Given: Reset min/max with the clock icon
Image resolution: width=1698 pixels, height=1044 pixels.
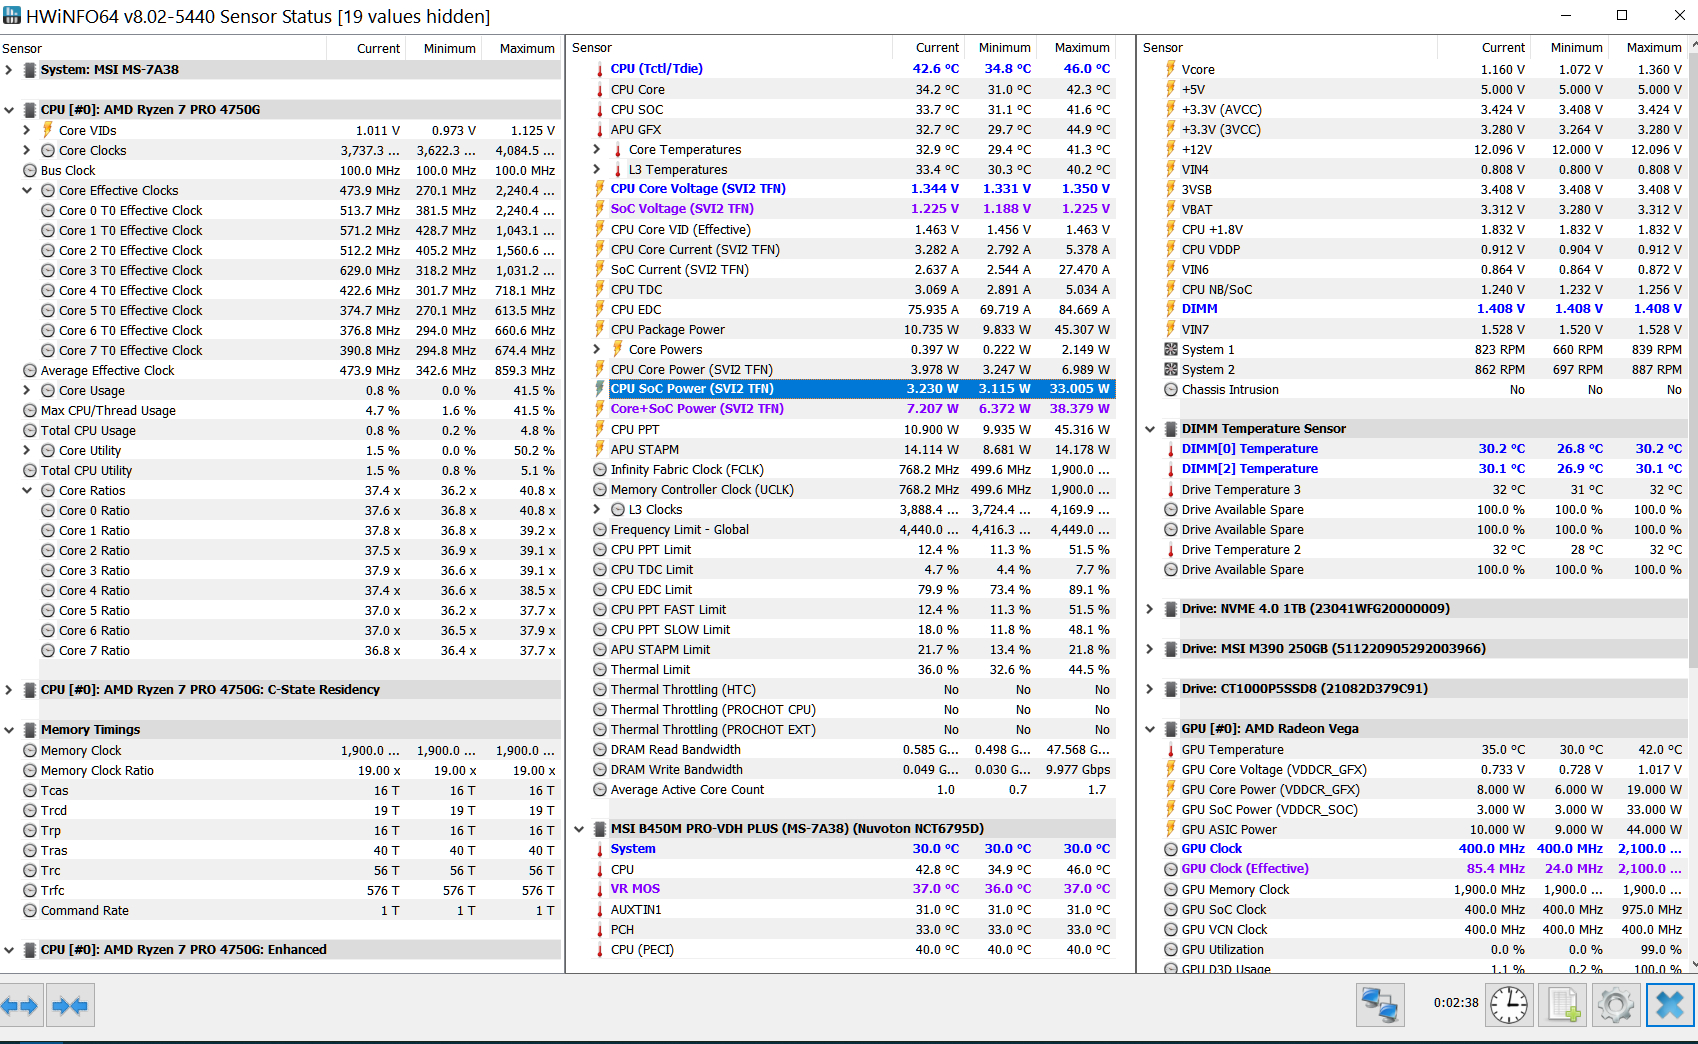Looking at the screenshot, I should pyautogui.click(x=1508, y=1005).
